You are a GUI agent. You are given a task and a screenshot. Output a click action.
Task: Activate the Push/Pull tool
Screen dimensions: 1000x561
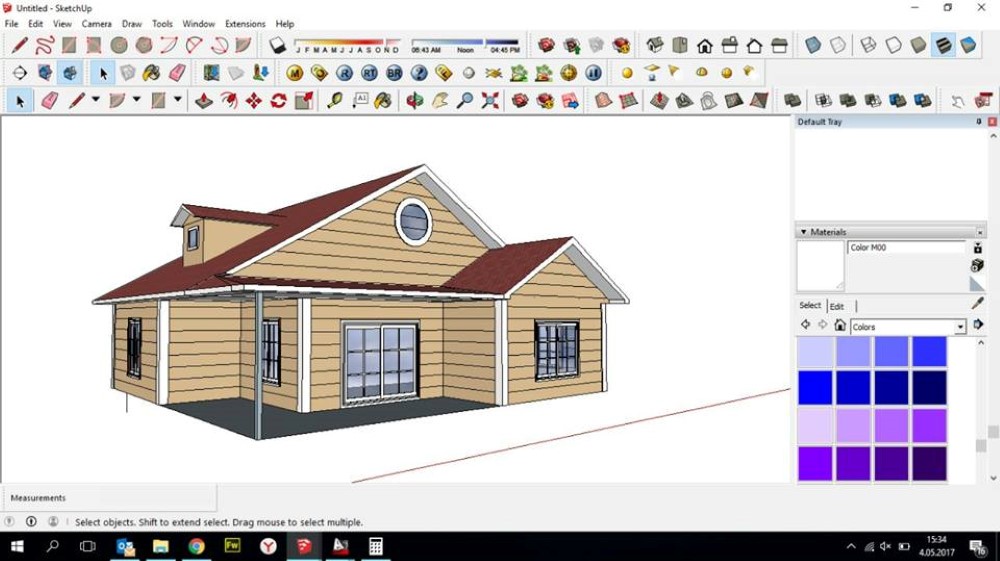point(204,100)
